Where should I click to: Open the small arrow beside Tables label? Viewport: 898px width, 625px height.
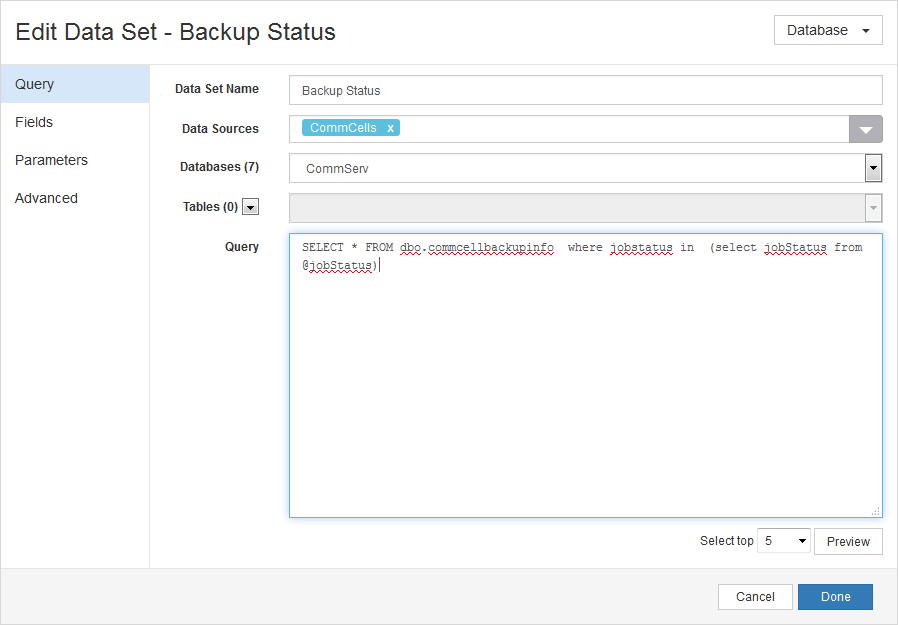pyautogui.click(x=250, y=206)
